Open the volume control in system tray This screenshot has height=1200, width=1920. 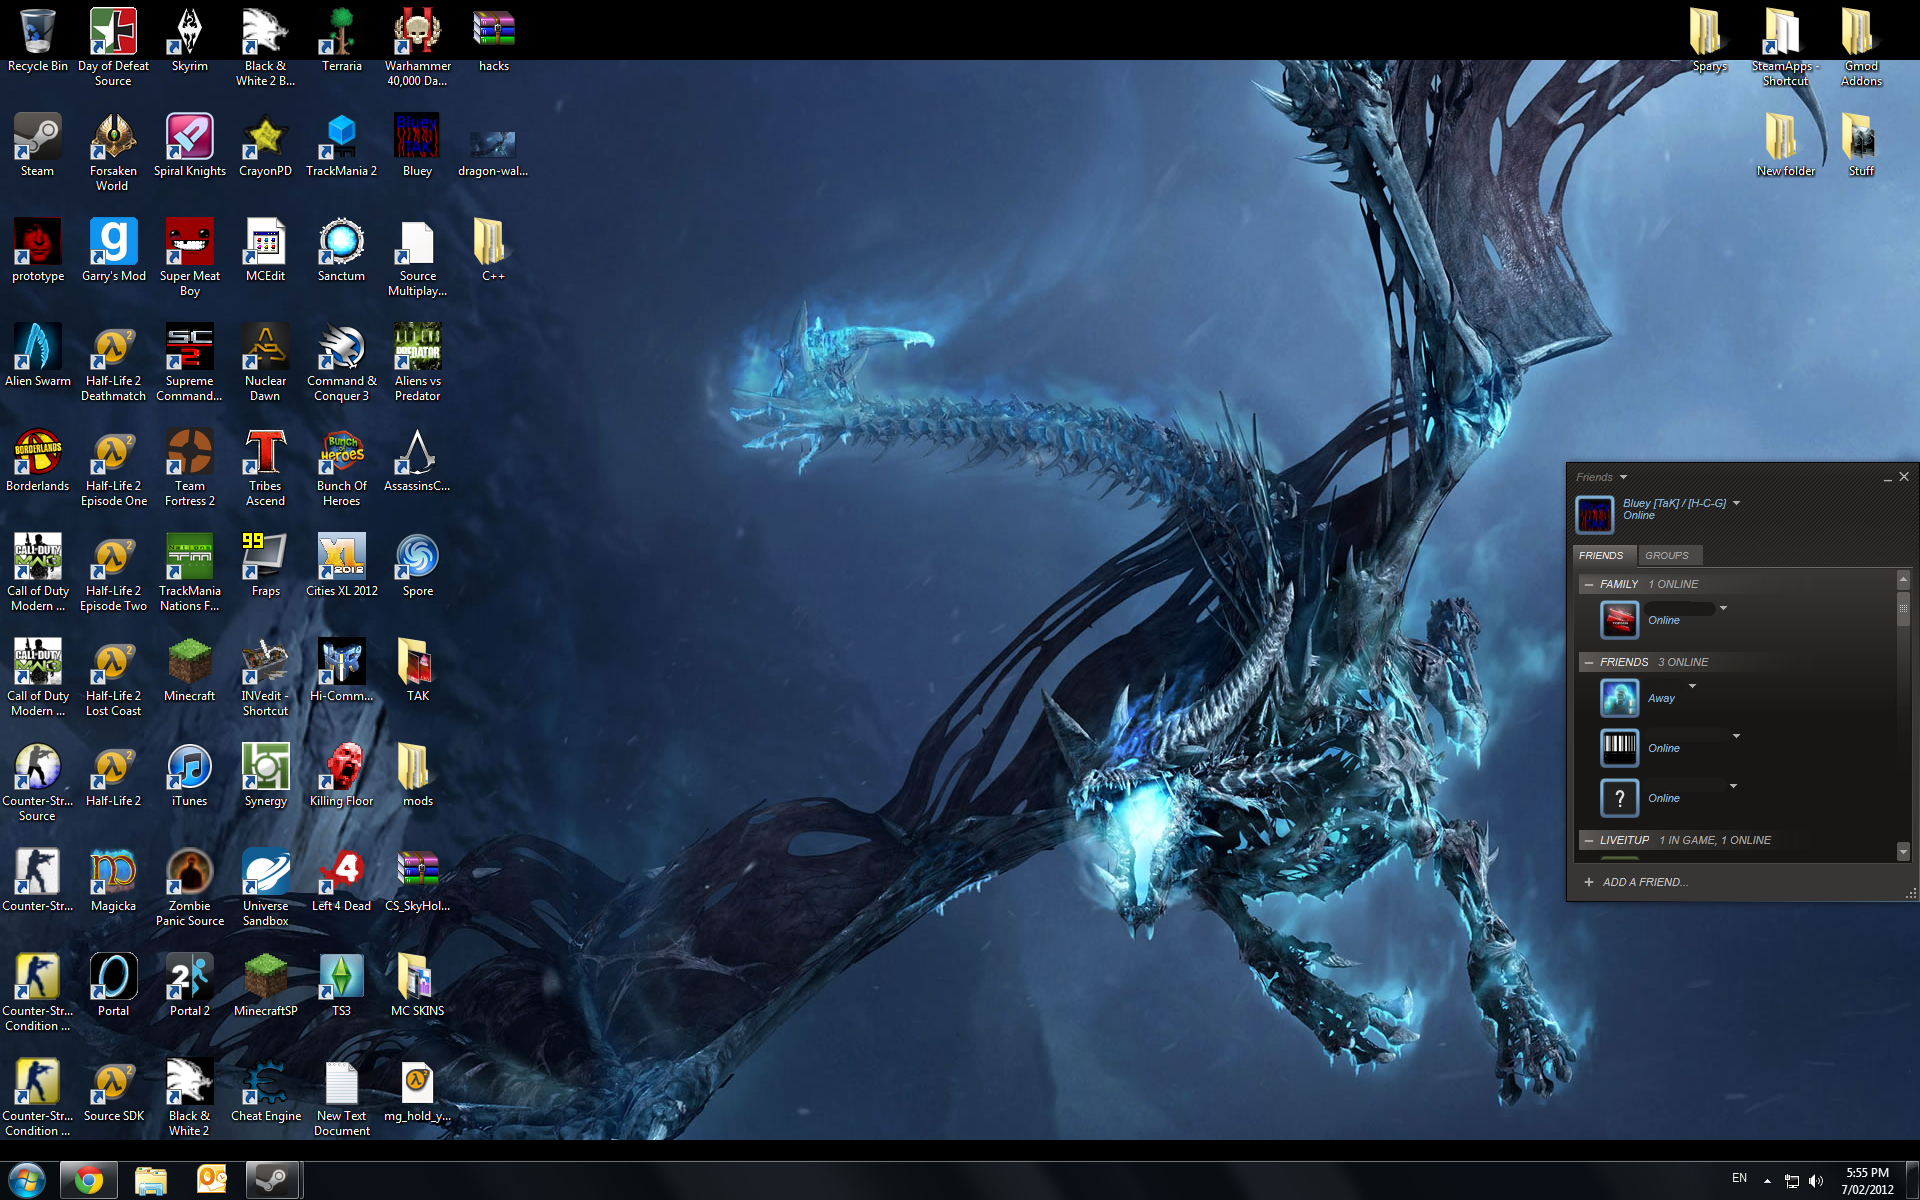tap(1816, 1181)
